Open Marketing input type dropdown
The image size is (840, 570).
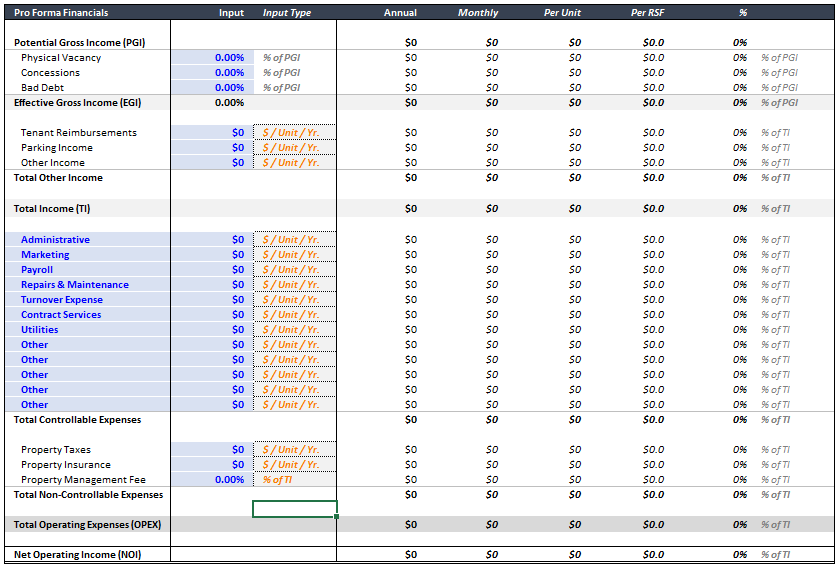click(295, 254)
